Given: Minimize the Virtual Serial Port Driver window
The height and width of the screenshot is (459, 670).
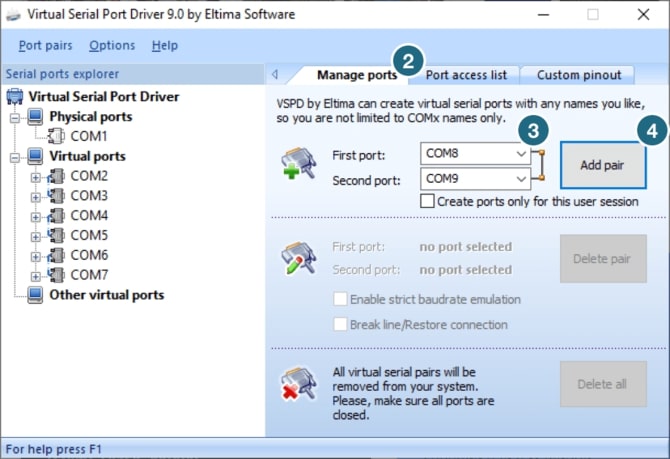Looking at the screenshot, I should pyautogui.click(x=543, y=15).
